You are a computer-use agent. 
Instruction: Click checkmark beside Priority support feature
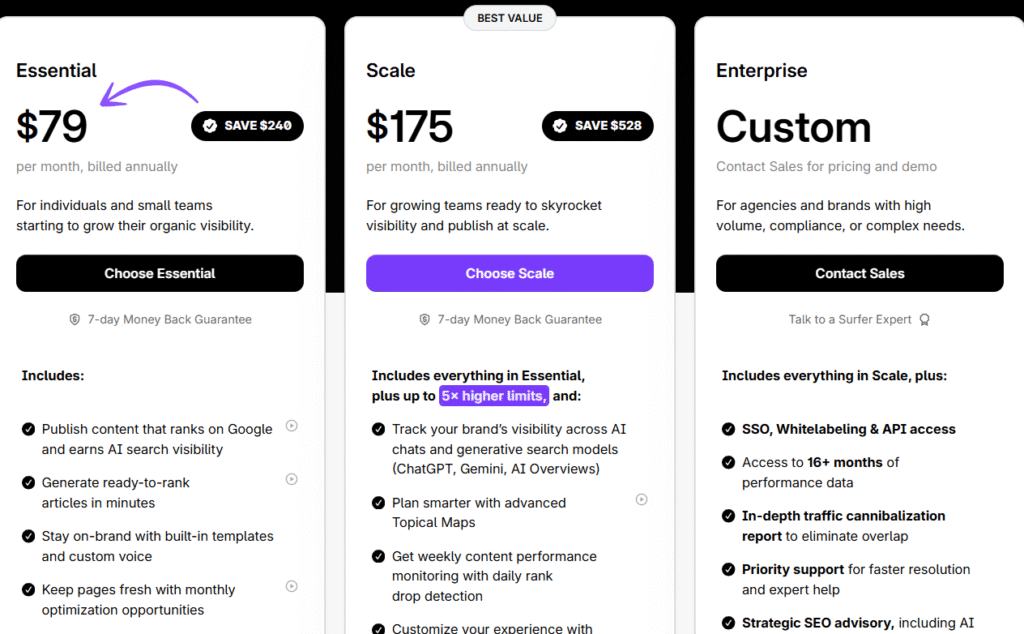tap(729, 569)
